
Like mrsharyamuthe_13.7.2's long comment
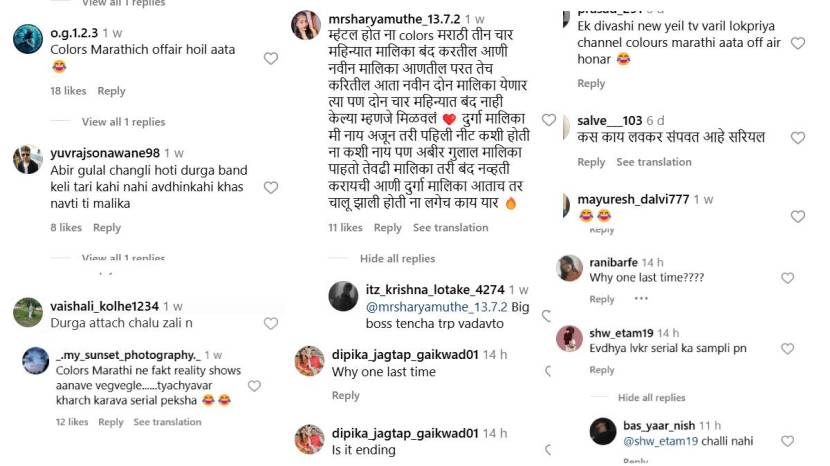click(549, 120)
